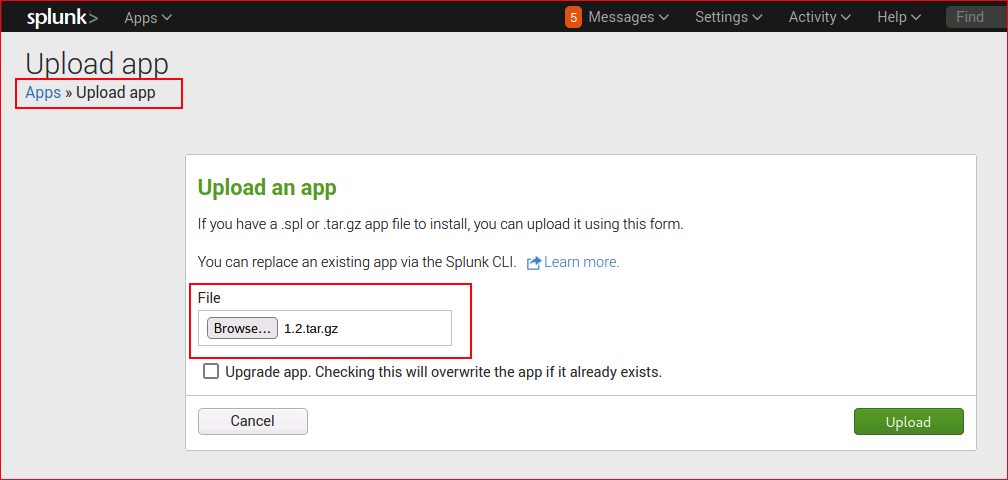The image size is (1008, 480).
Task: Focus the Find search field
Action: [976, 17]
